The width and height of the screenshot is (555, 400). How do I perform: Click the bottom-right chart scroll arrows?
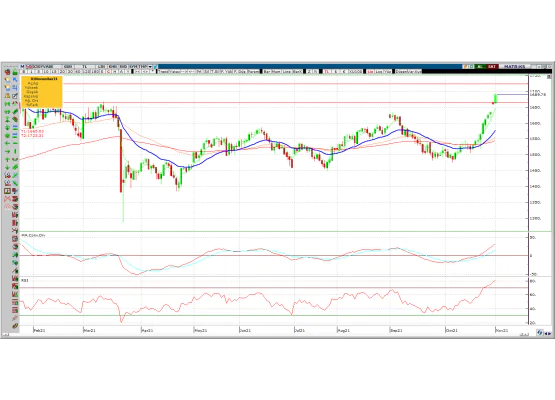coord(547,333)
